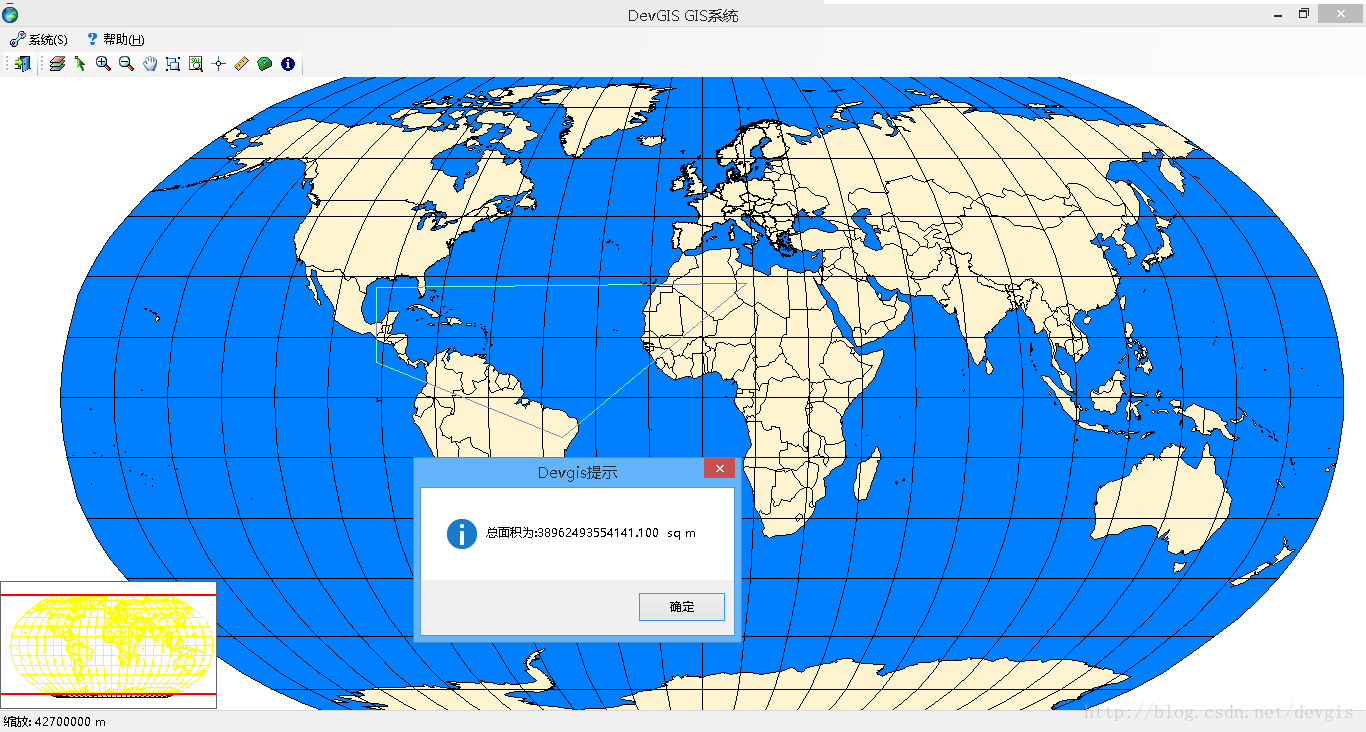Minimize the DevGIS window
Viewport: 1366px width, 732px height.
1279,14
